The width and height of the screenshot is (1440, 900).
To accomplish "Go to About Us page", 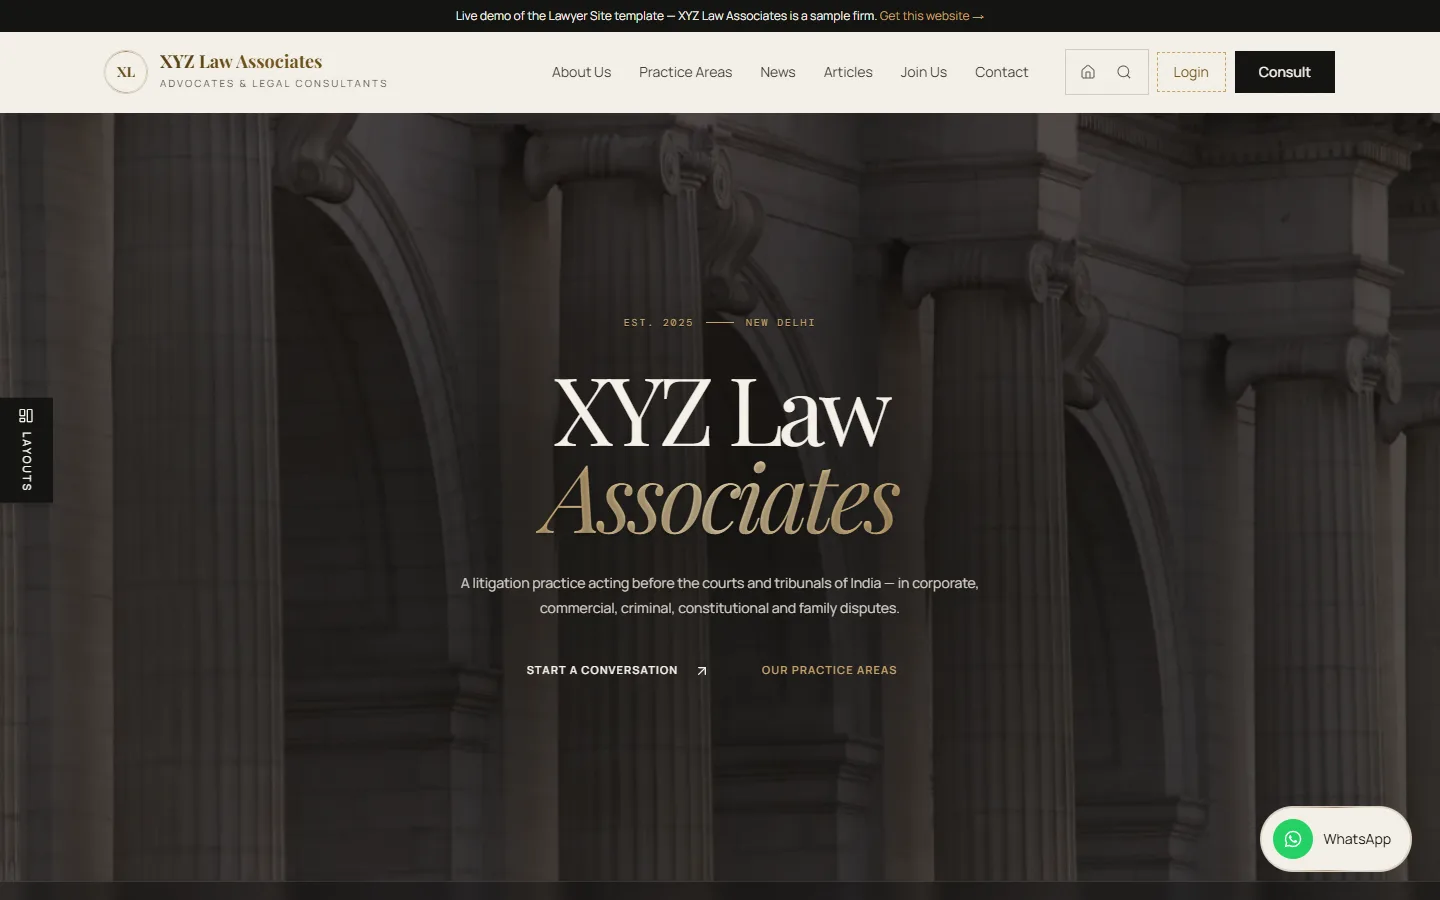I will coord(581,72).
